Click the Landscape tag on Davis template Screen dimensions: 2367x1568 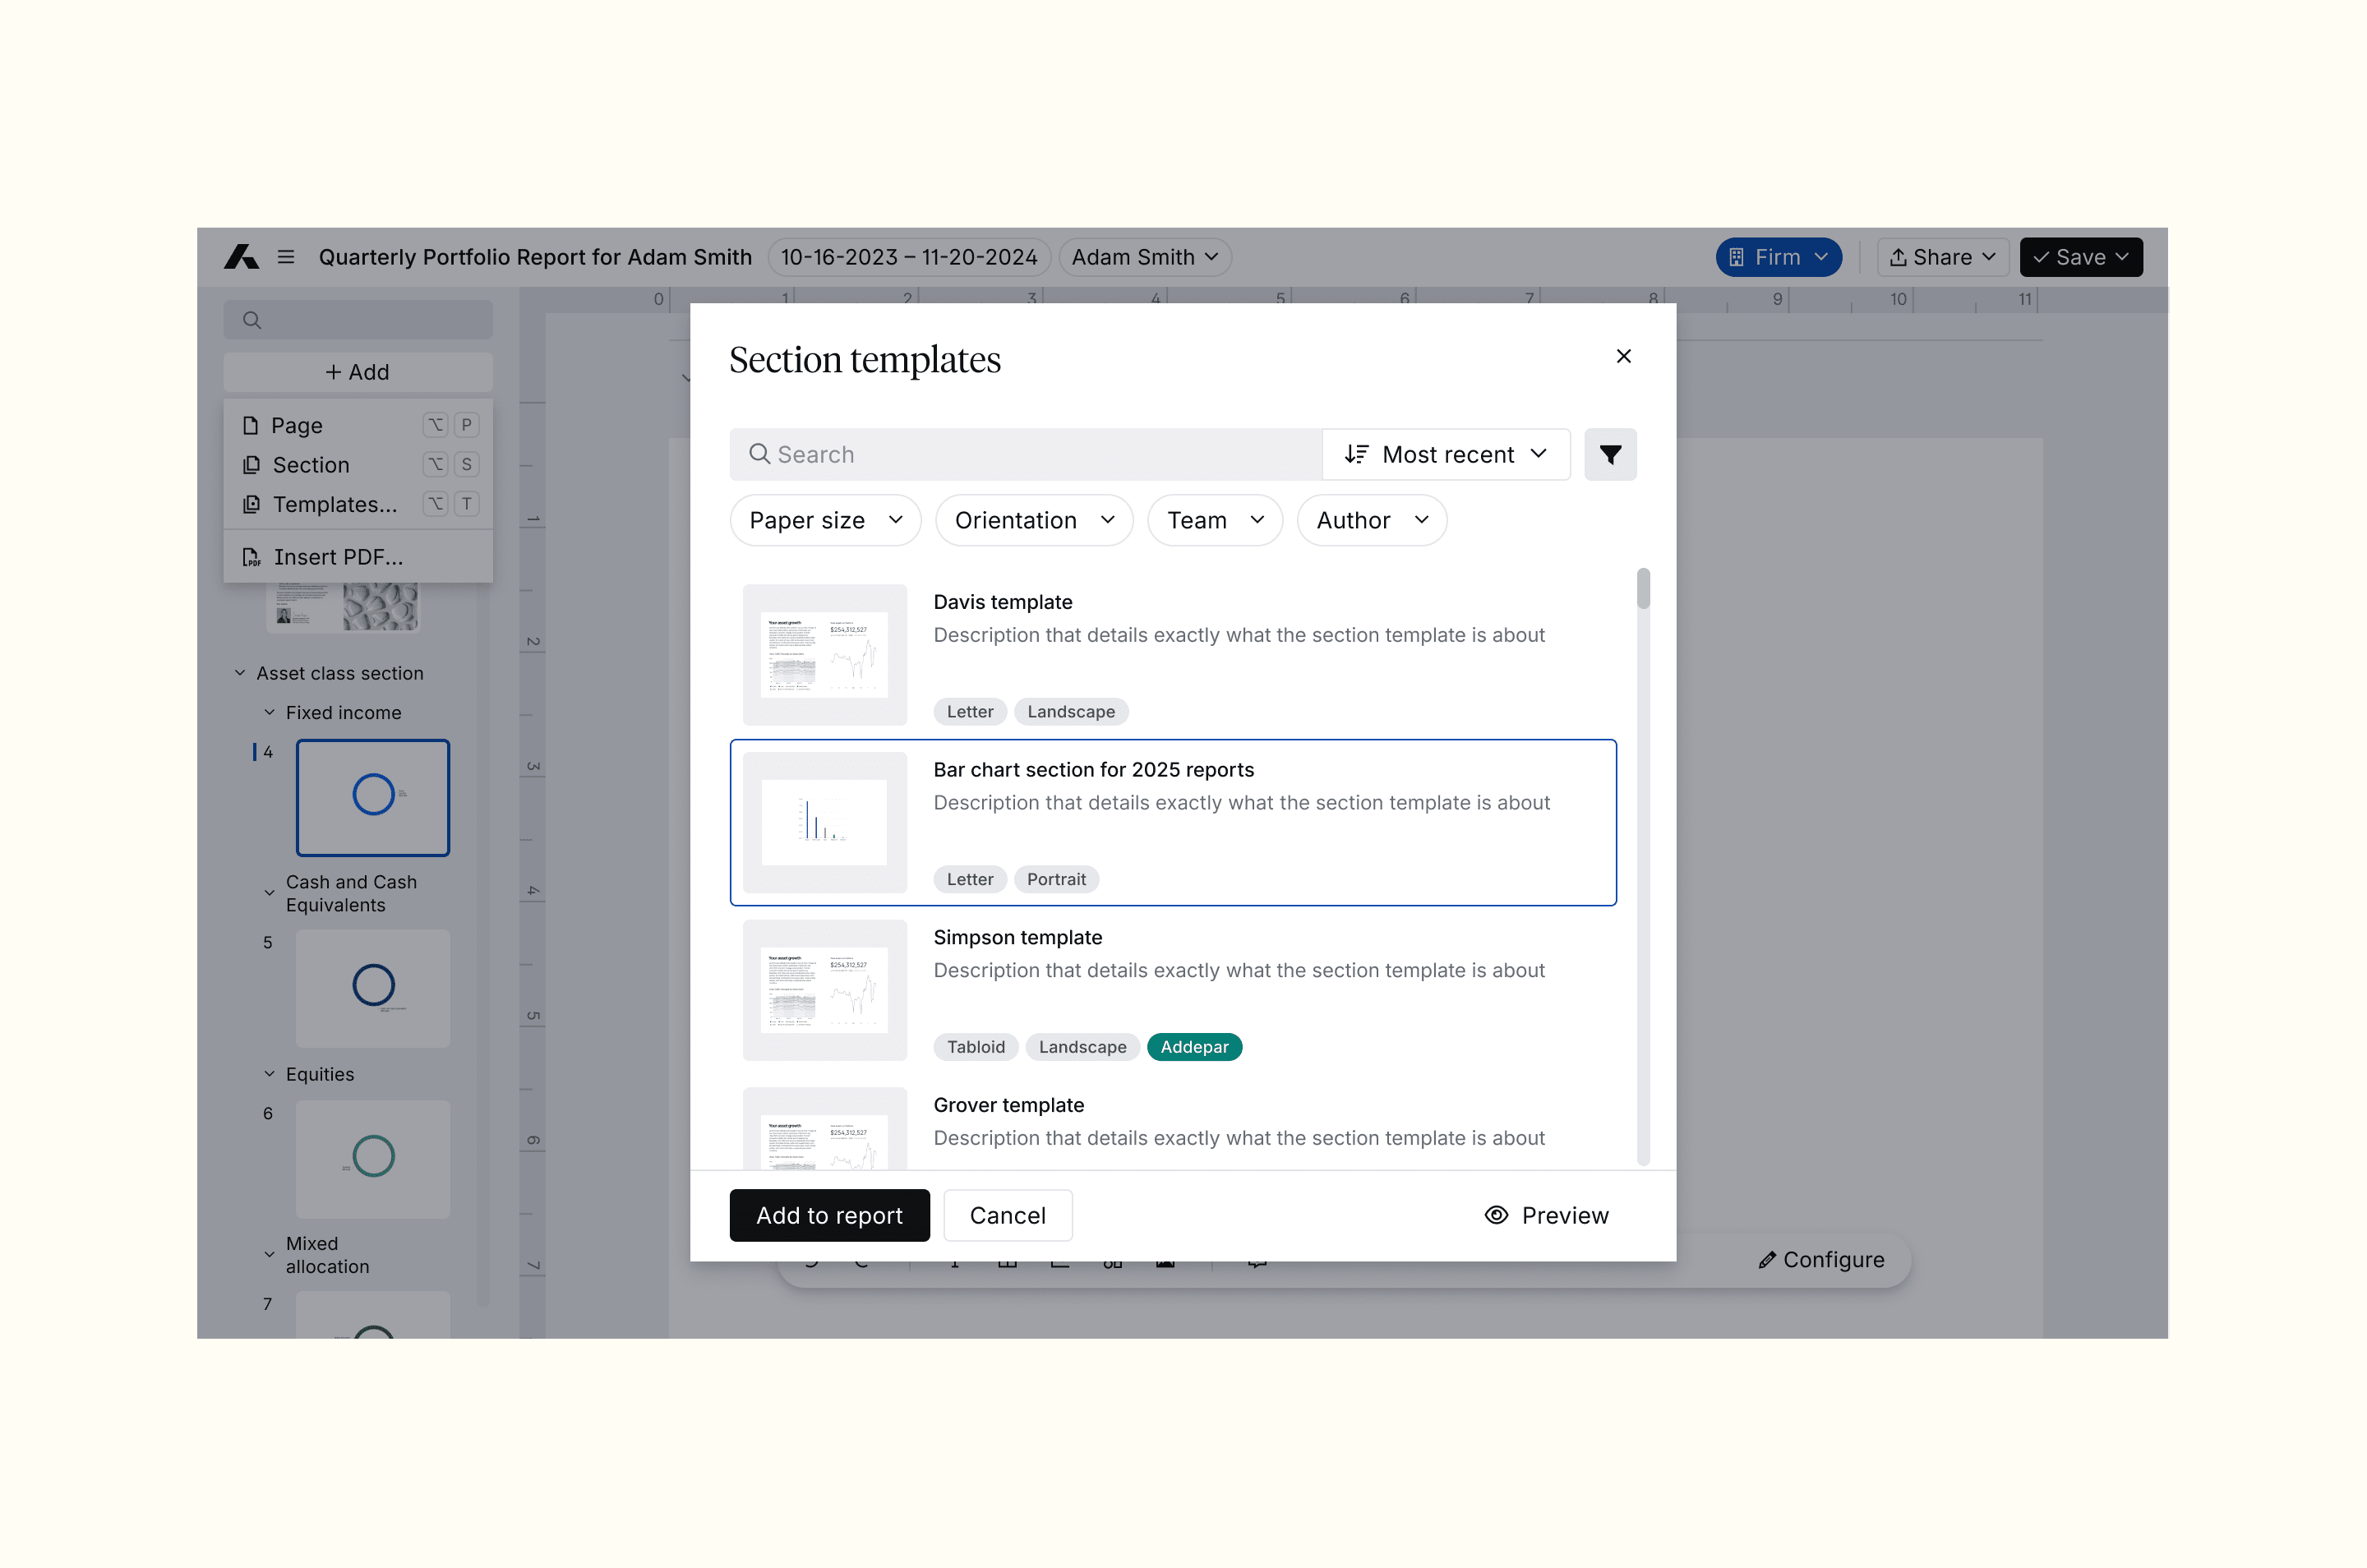(1071, 711)
